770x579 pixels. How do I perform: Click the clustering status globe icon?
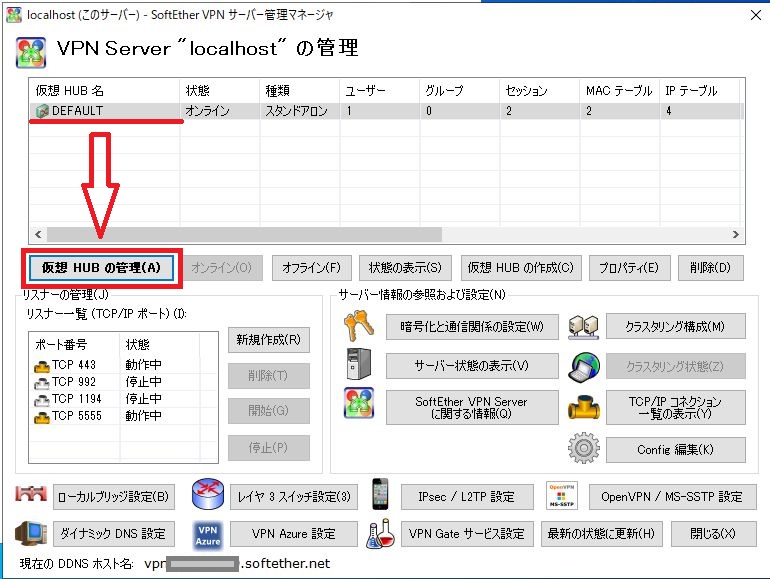click(x=584, y=366)
